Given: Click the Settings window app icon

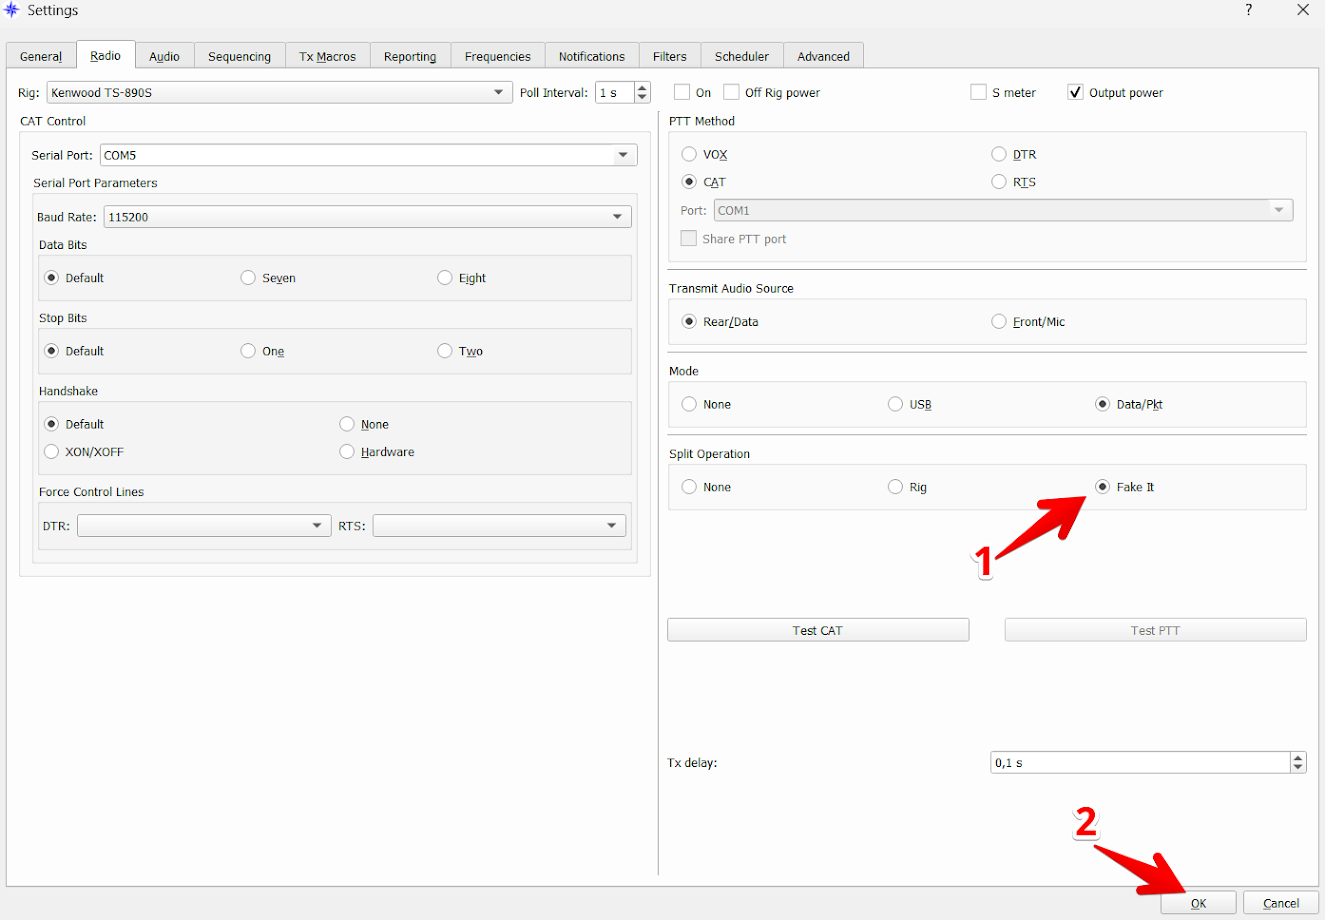Looking at the screenshot, I should point(12,10).
